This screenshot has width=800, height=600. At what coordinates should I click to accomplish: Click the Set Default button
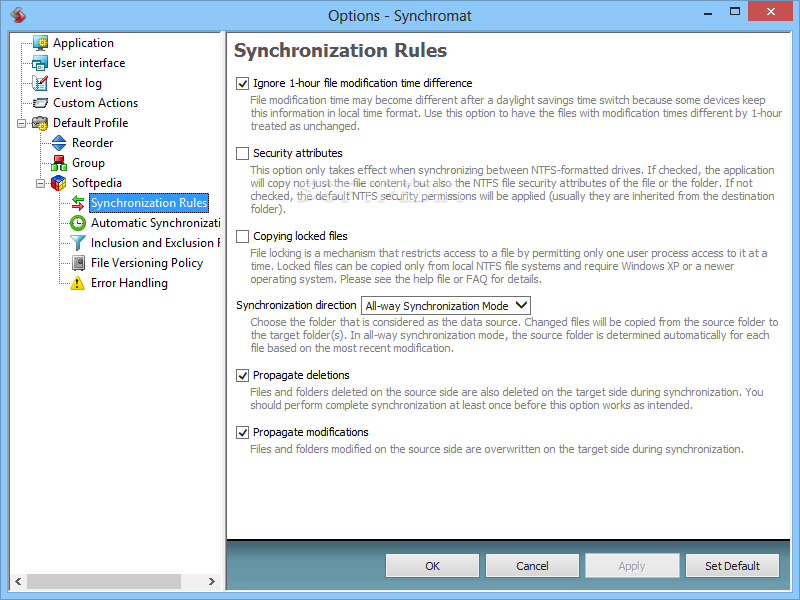pos(732,566)
